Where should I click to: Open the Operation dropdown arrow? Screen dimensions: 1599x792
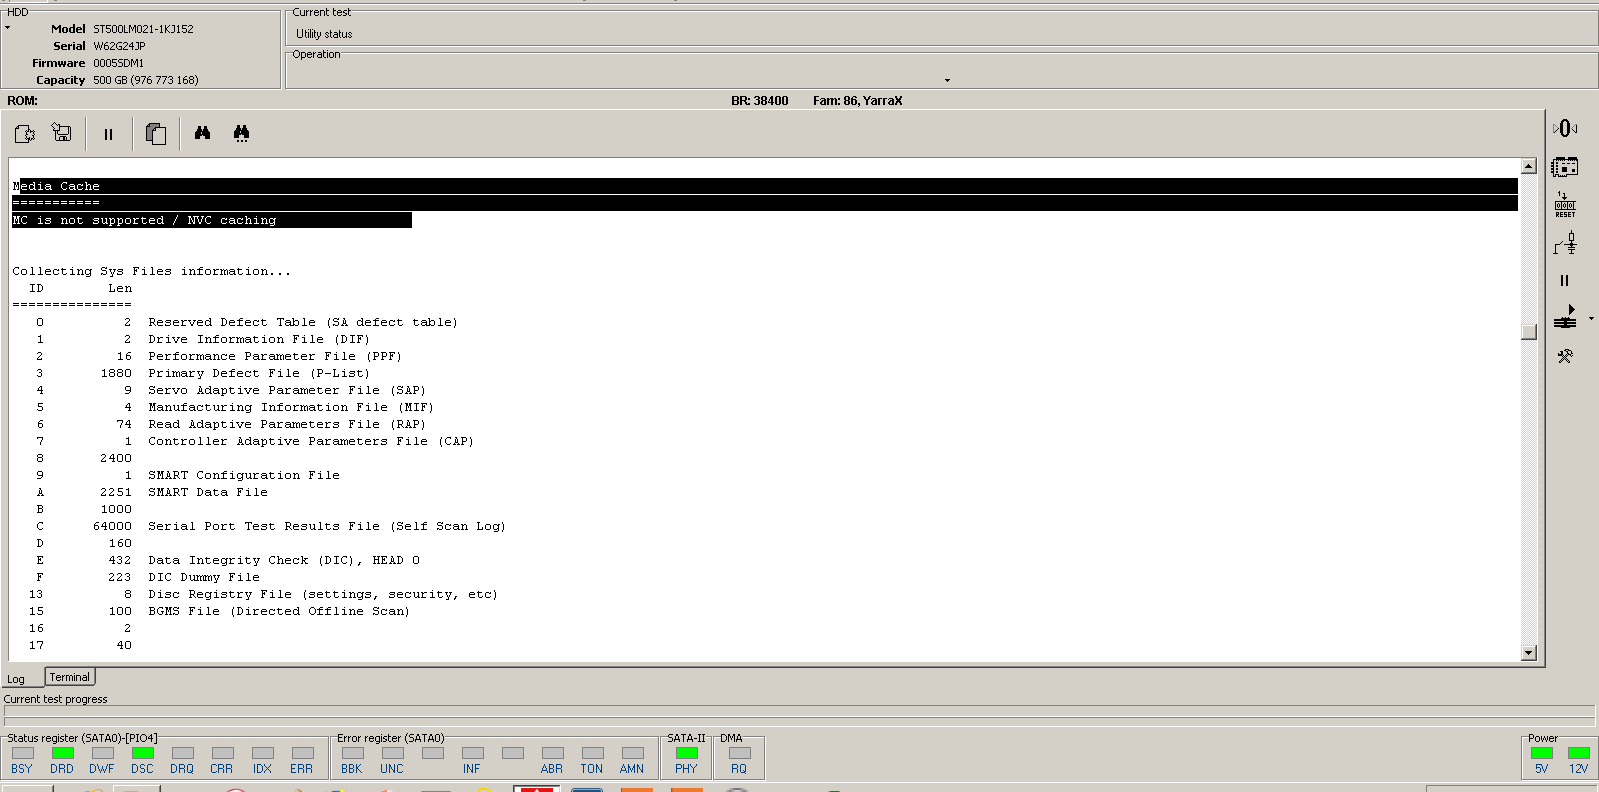(947, 80)
